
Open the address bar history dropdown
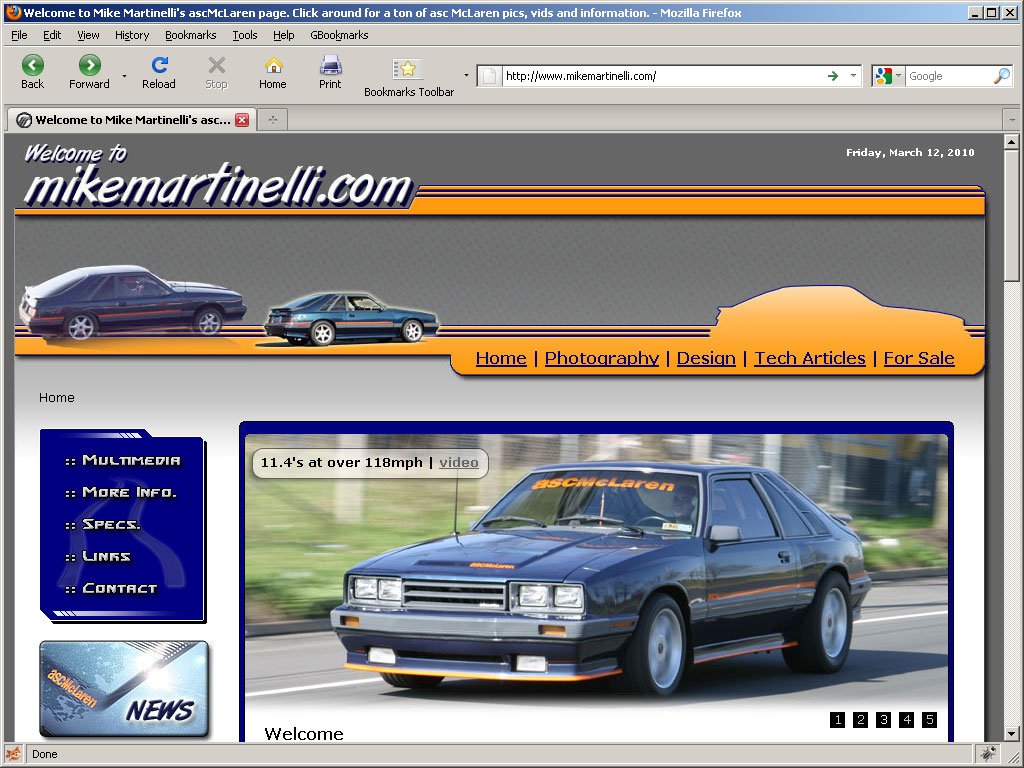pyautogui.click(x=853, y=76)
